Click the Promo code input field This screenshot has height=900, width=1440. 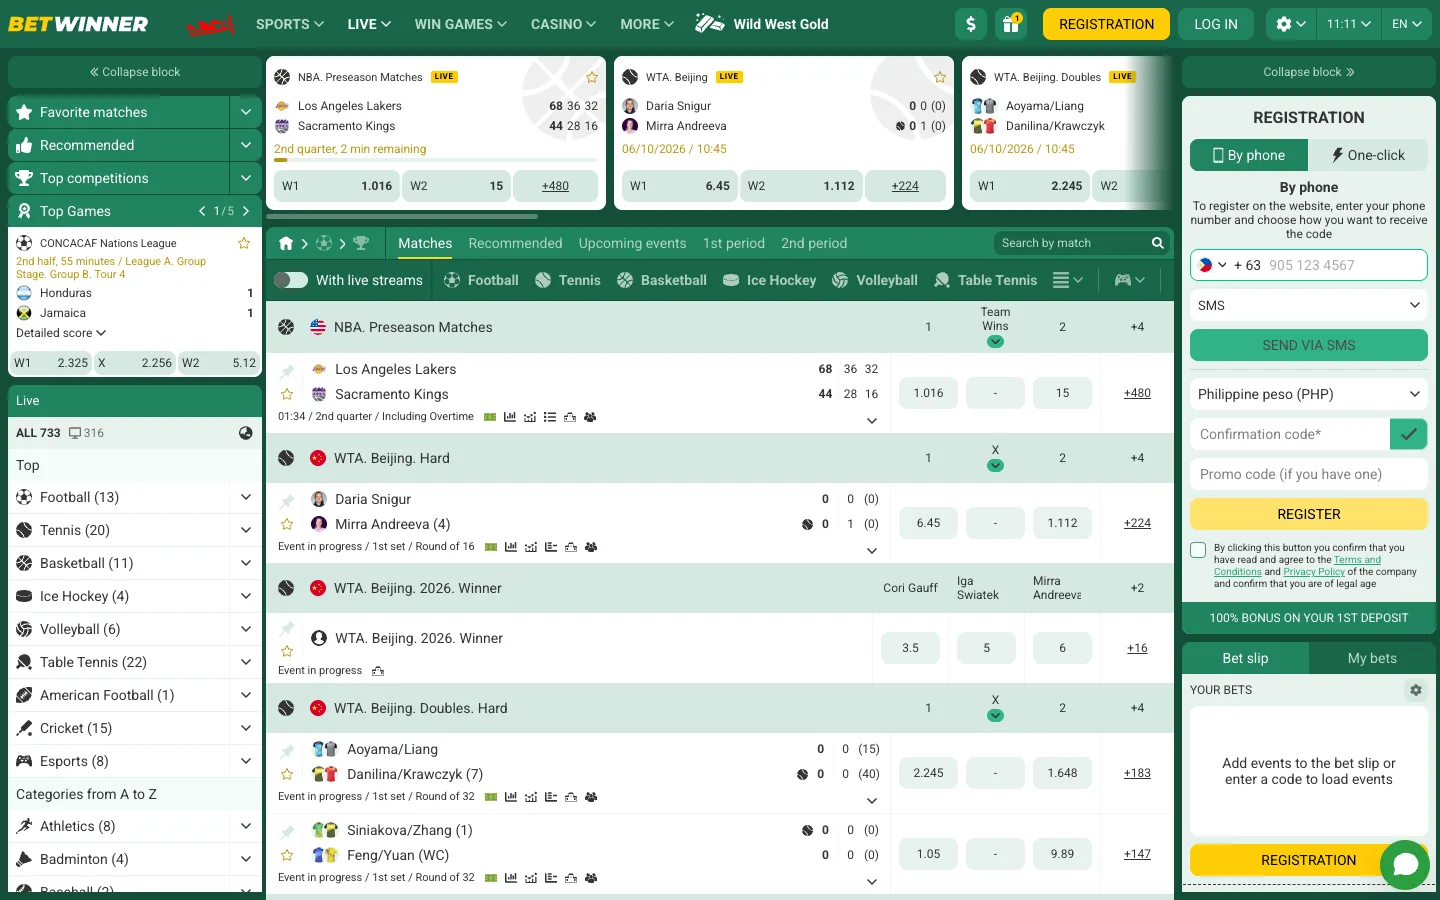(x=1309, y=474)
